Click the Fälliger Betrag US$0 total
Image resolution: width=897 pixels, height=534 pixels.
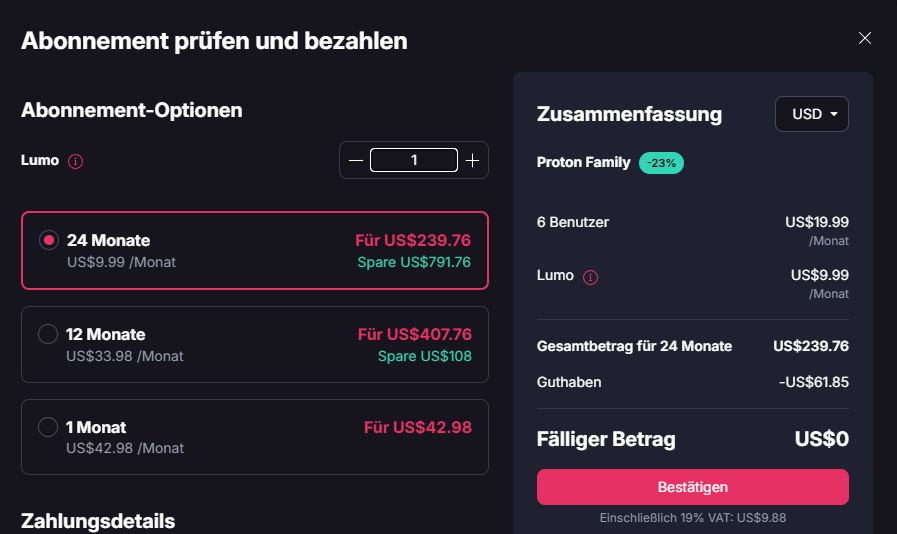(x=821, y=439)
